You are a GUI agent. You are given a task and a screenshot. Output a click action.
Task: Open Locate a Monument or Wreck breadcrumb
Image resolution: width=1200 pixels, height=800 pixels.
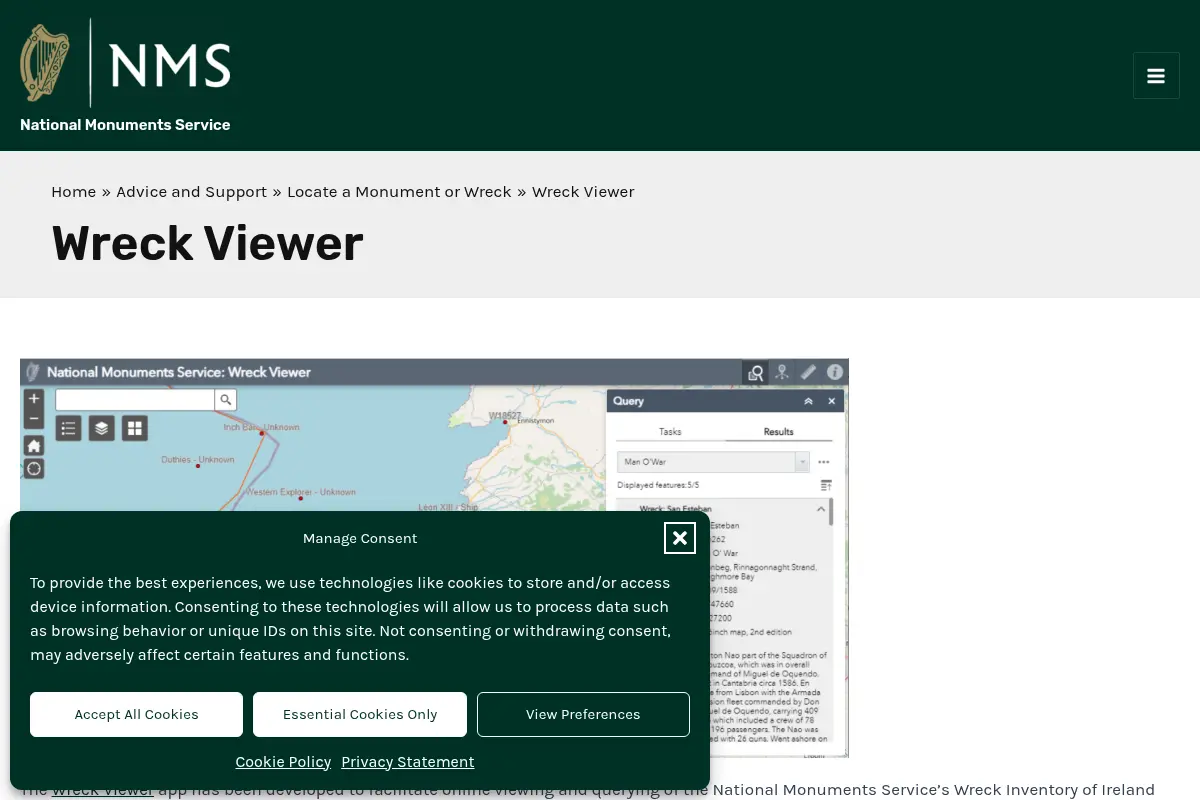click(399, 192)
